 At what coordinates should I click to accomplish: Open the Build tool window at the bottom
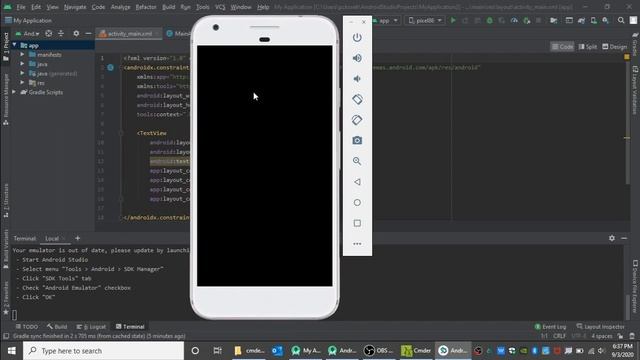coord(57,327)
